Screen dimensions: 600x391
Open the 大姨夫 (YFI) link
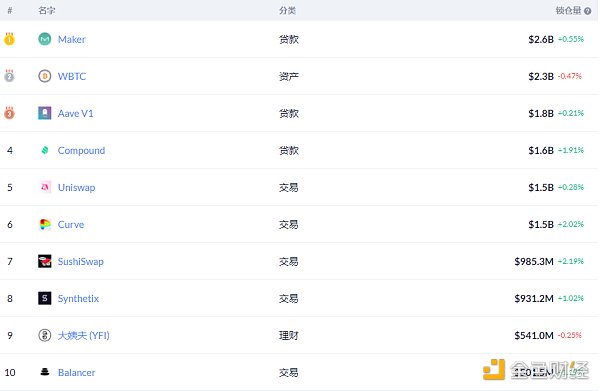click(83, 336)
